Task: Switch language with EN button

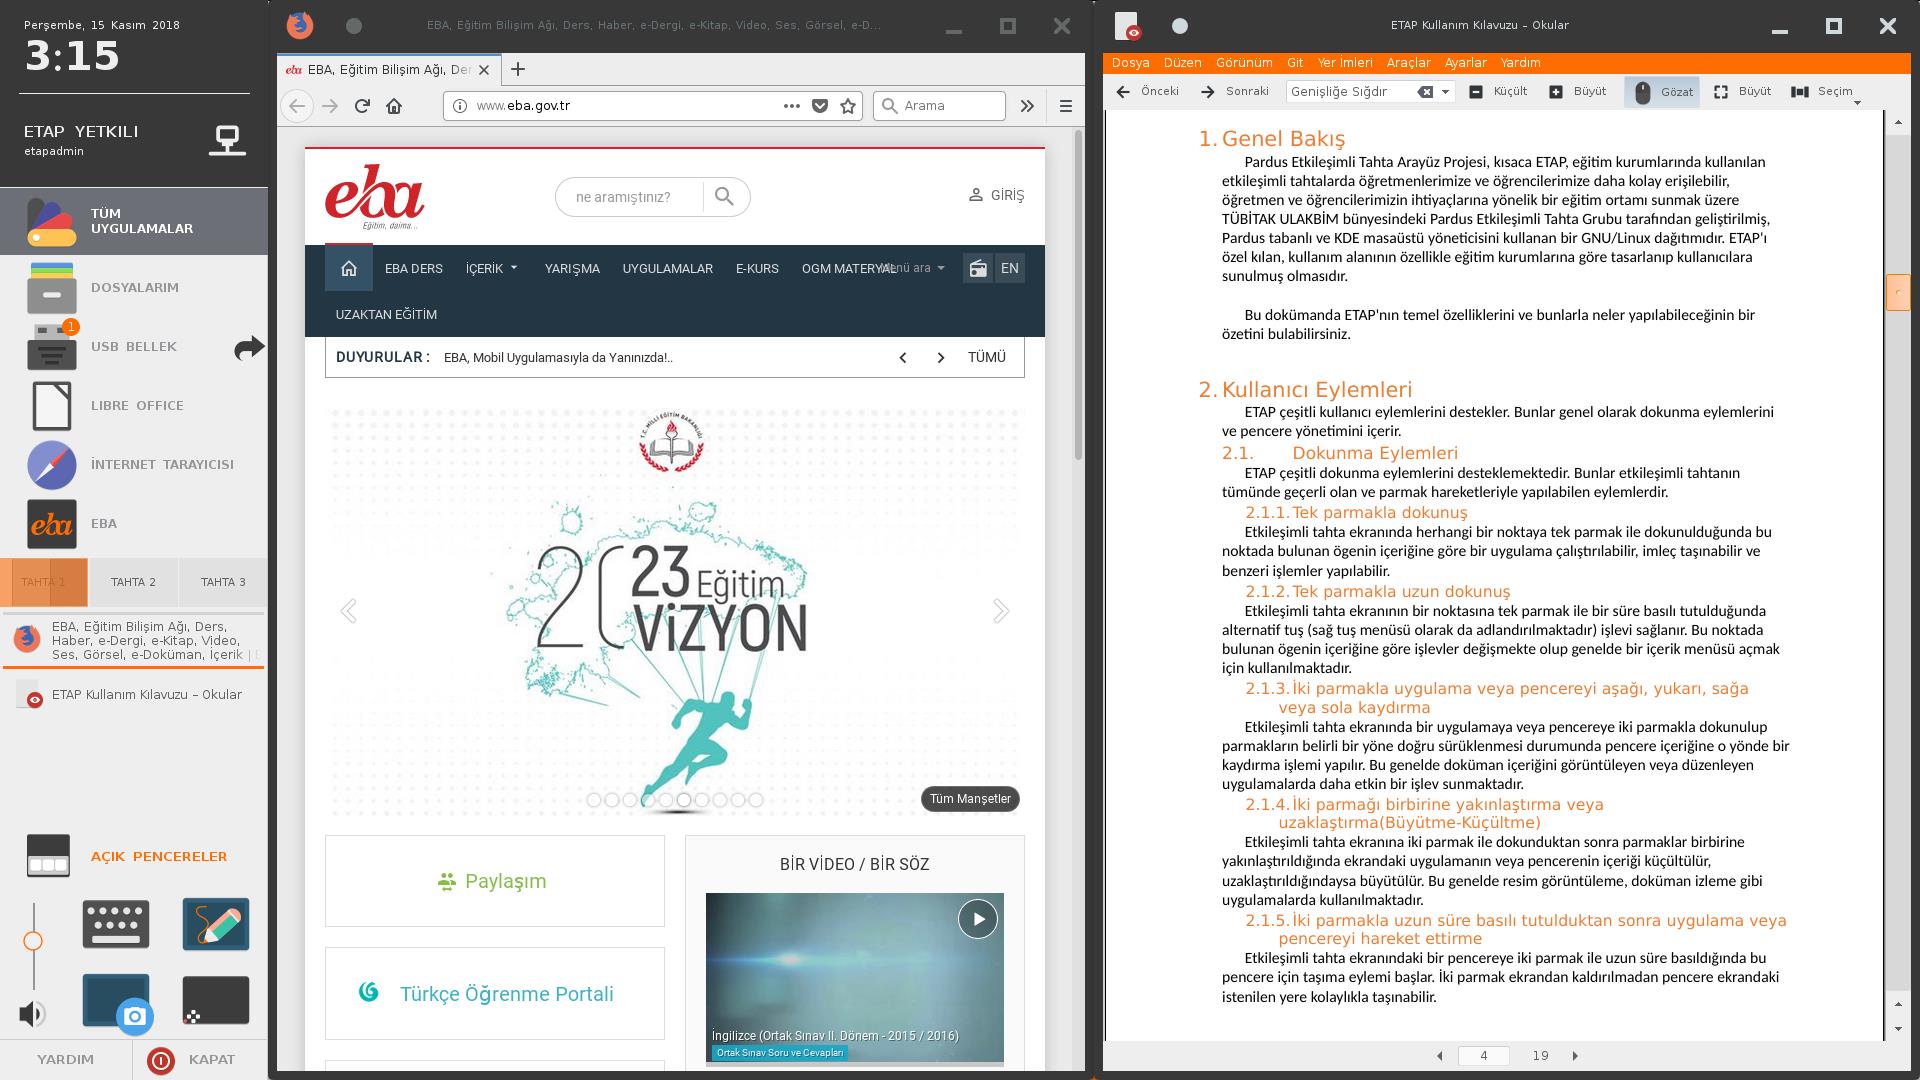Action: pyautogui.click(x=1010, y=268)
